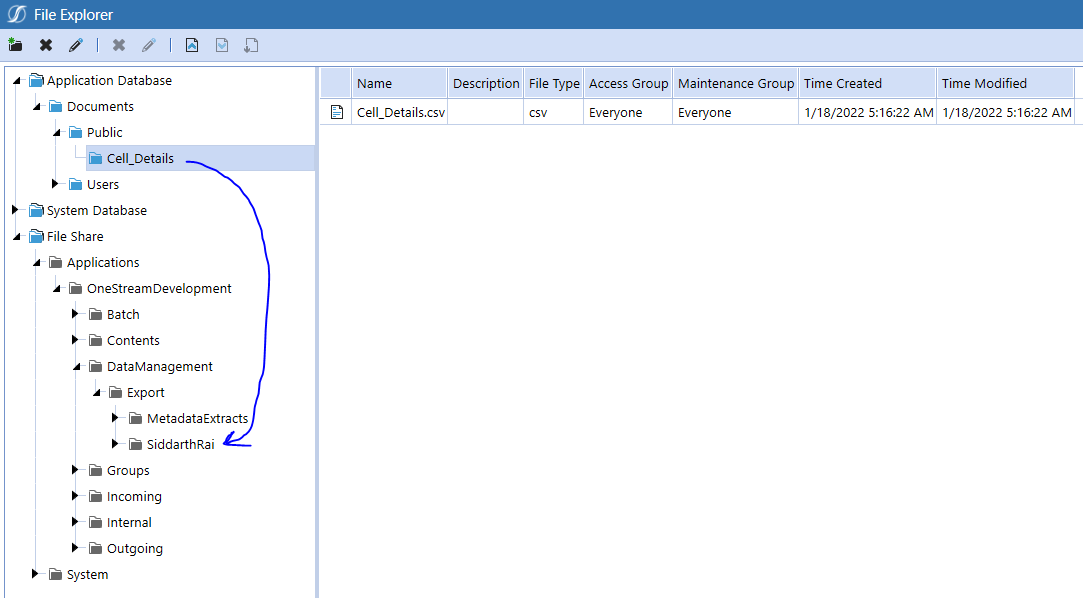Click the Cell_Details.csv document icon

335,112
